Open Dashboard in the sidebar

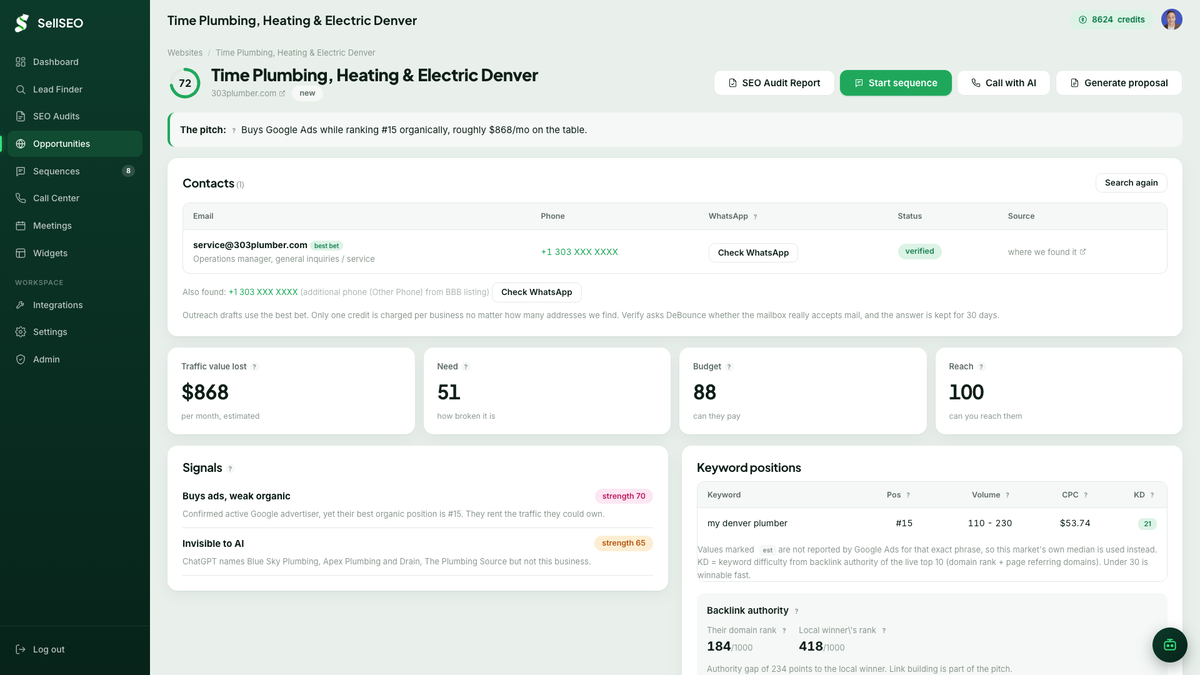[75, 62]
